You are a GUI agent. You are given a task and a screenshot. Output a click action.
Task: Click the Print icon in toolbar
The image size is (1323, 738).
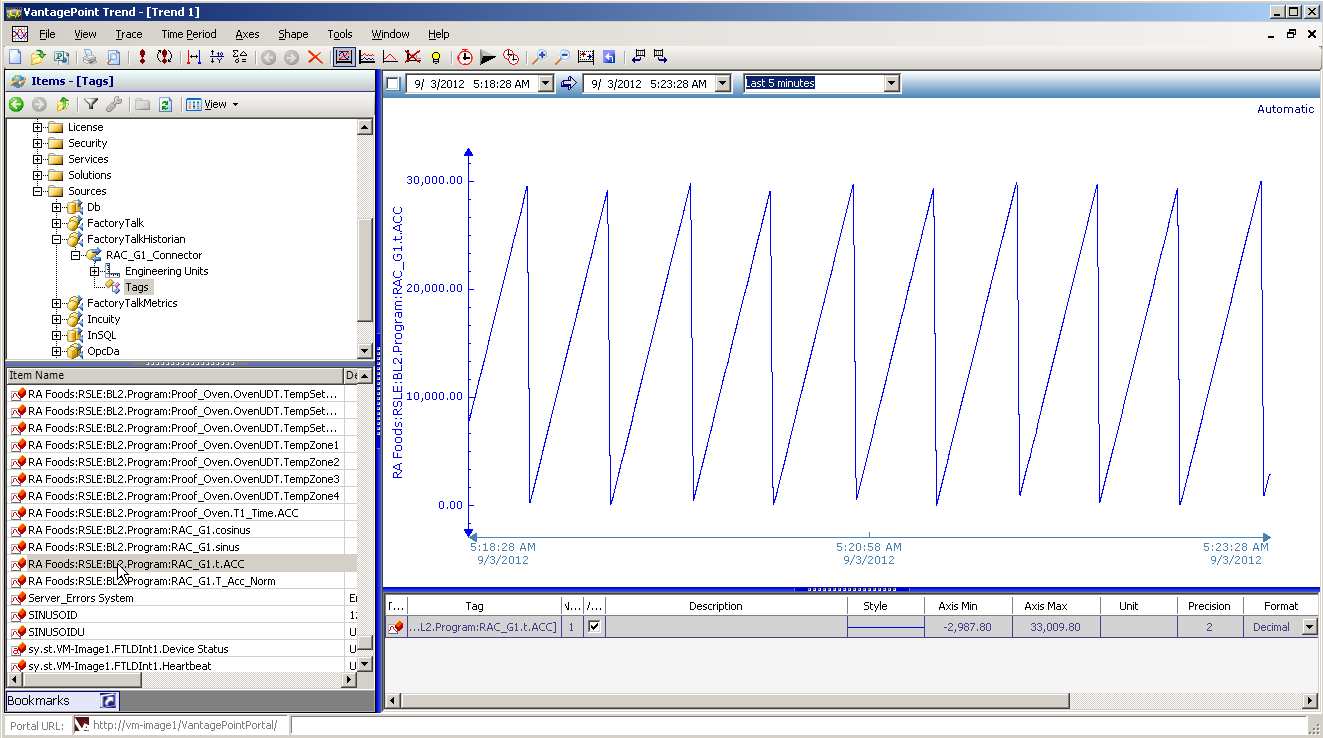coord(89,57)
